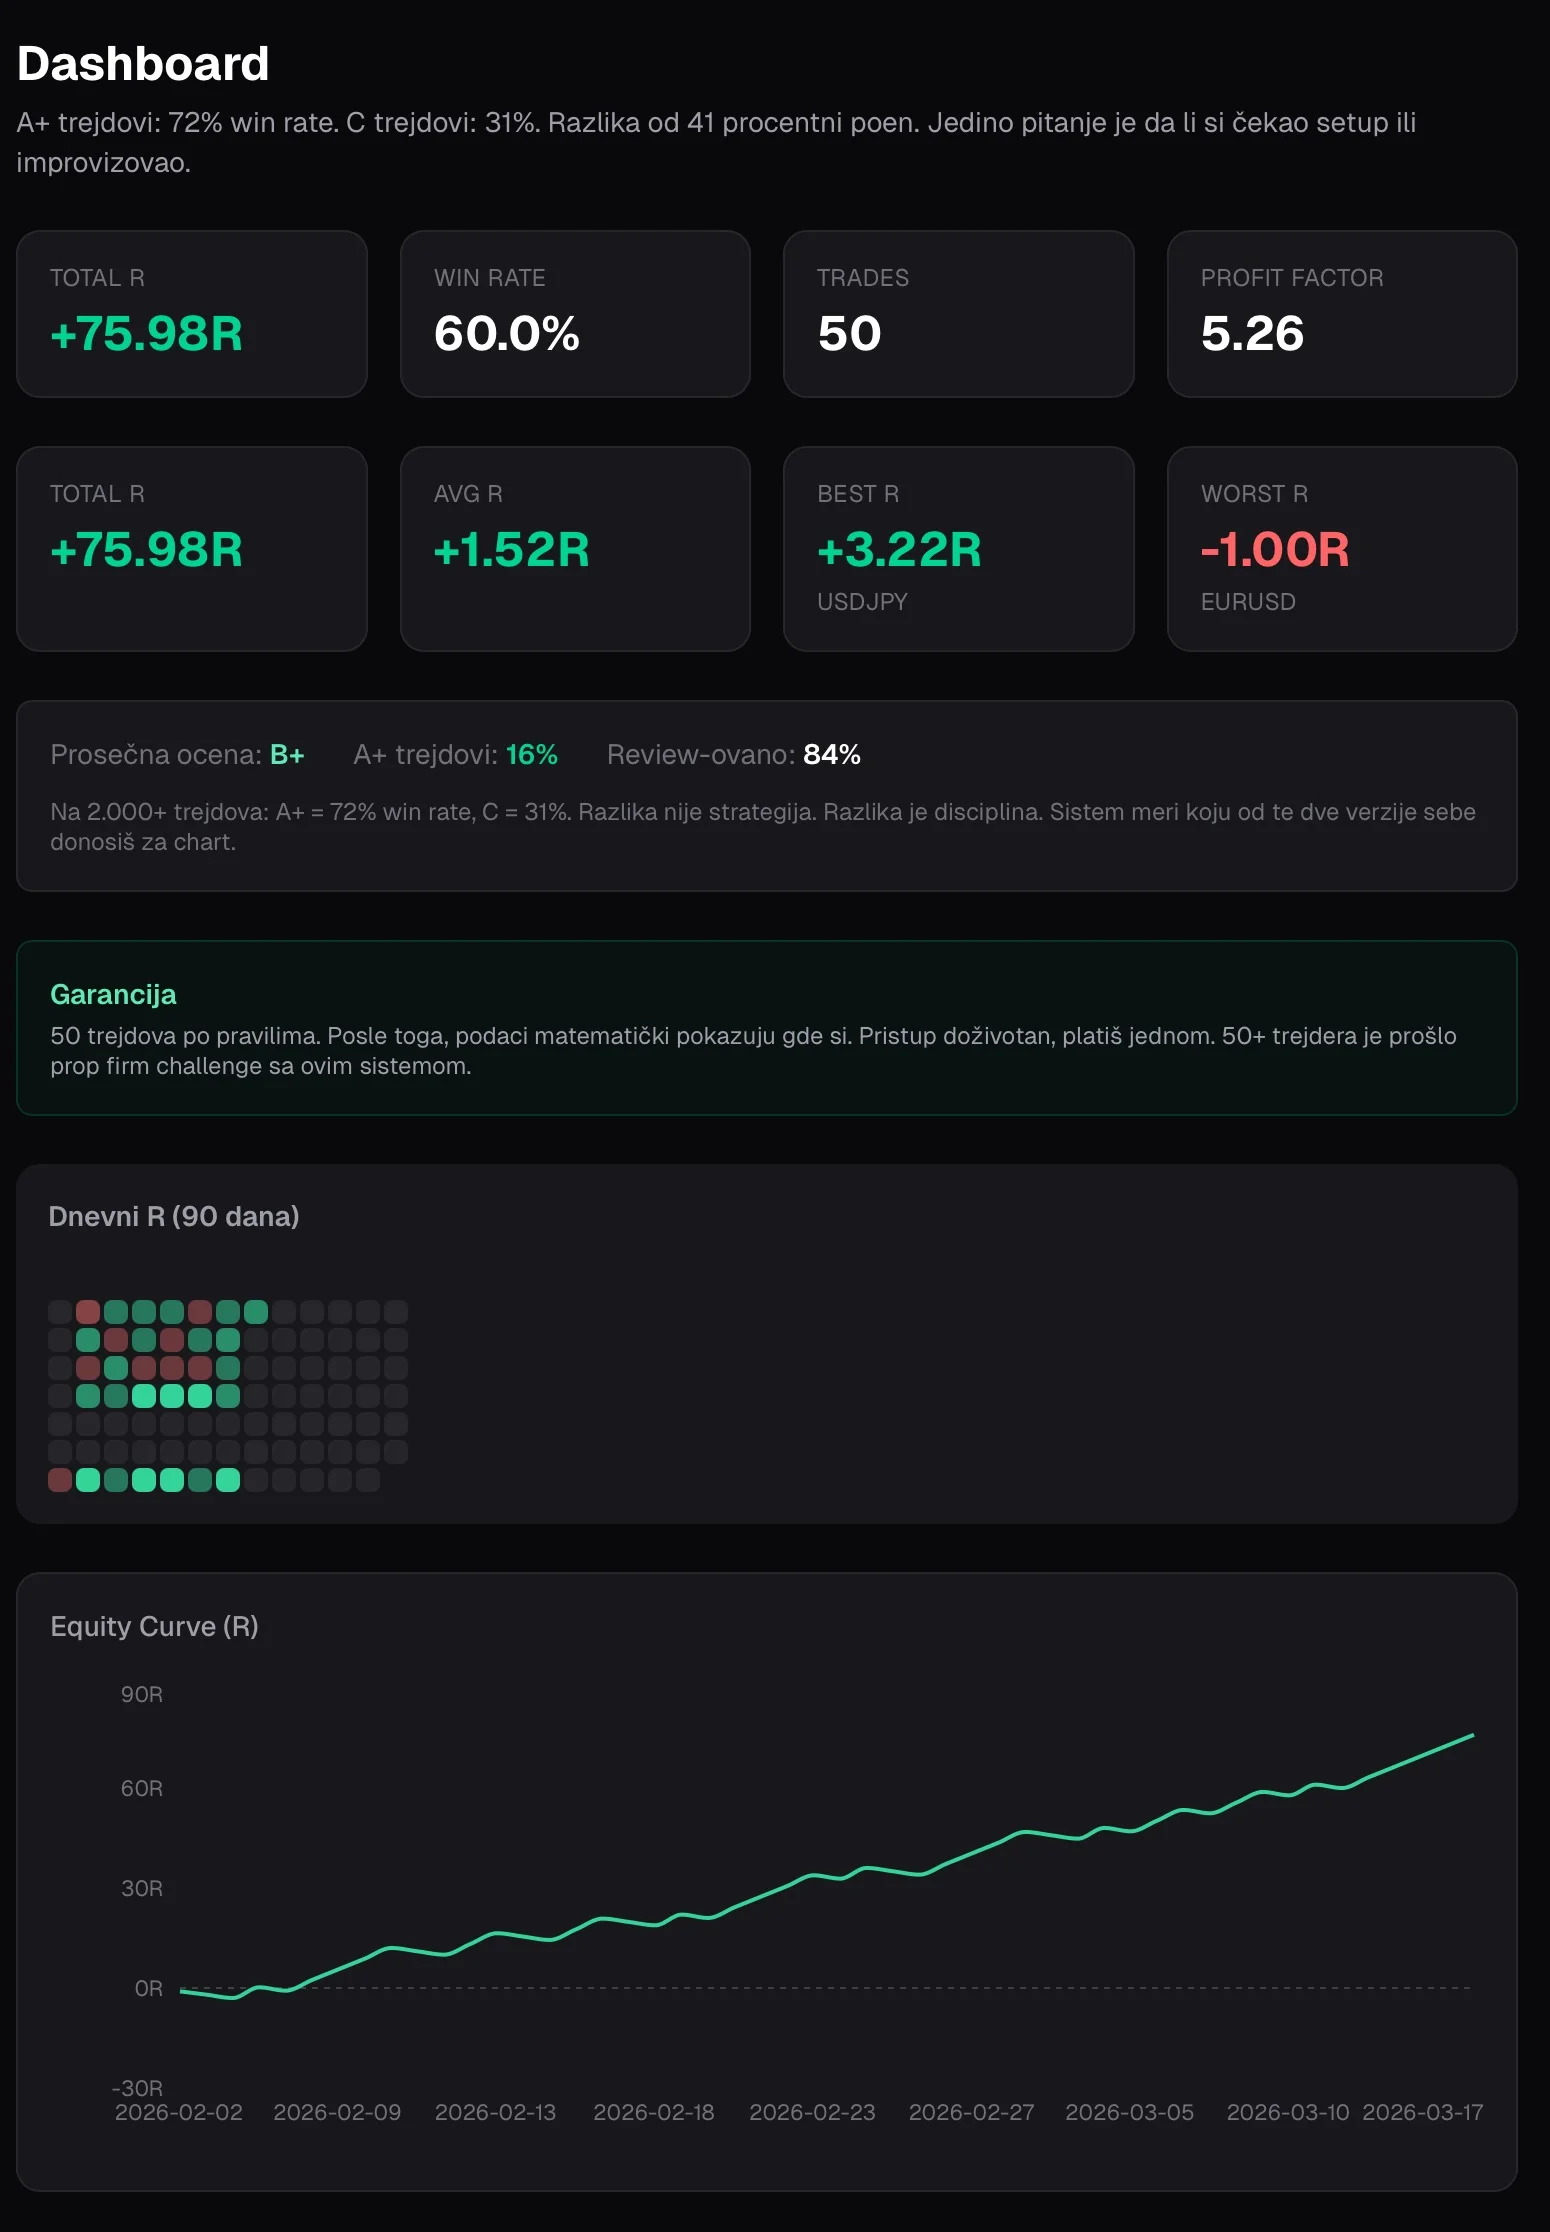Open the Best R USDJPY card
1550x2232 pixels.
(959, 549)
